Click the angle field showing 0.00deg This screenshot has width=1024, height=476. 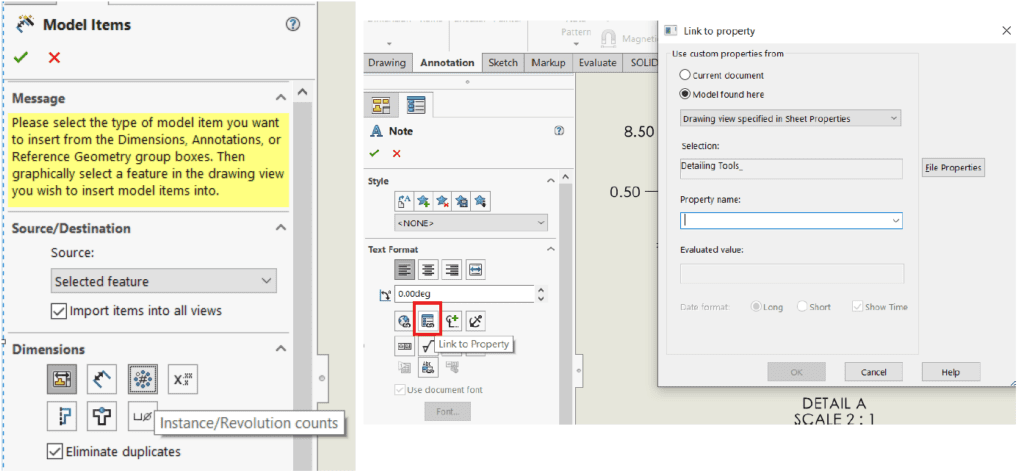coord(464,294)
